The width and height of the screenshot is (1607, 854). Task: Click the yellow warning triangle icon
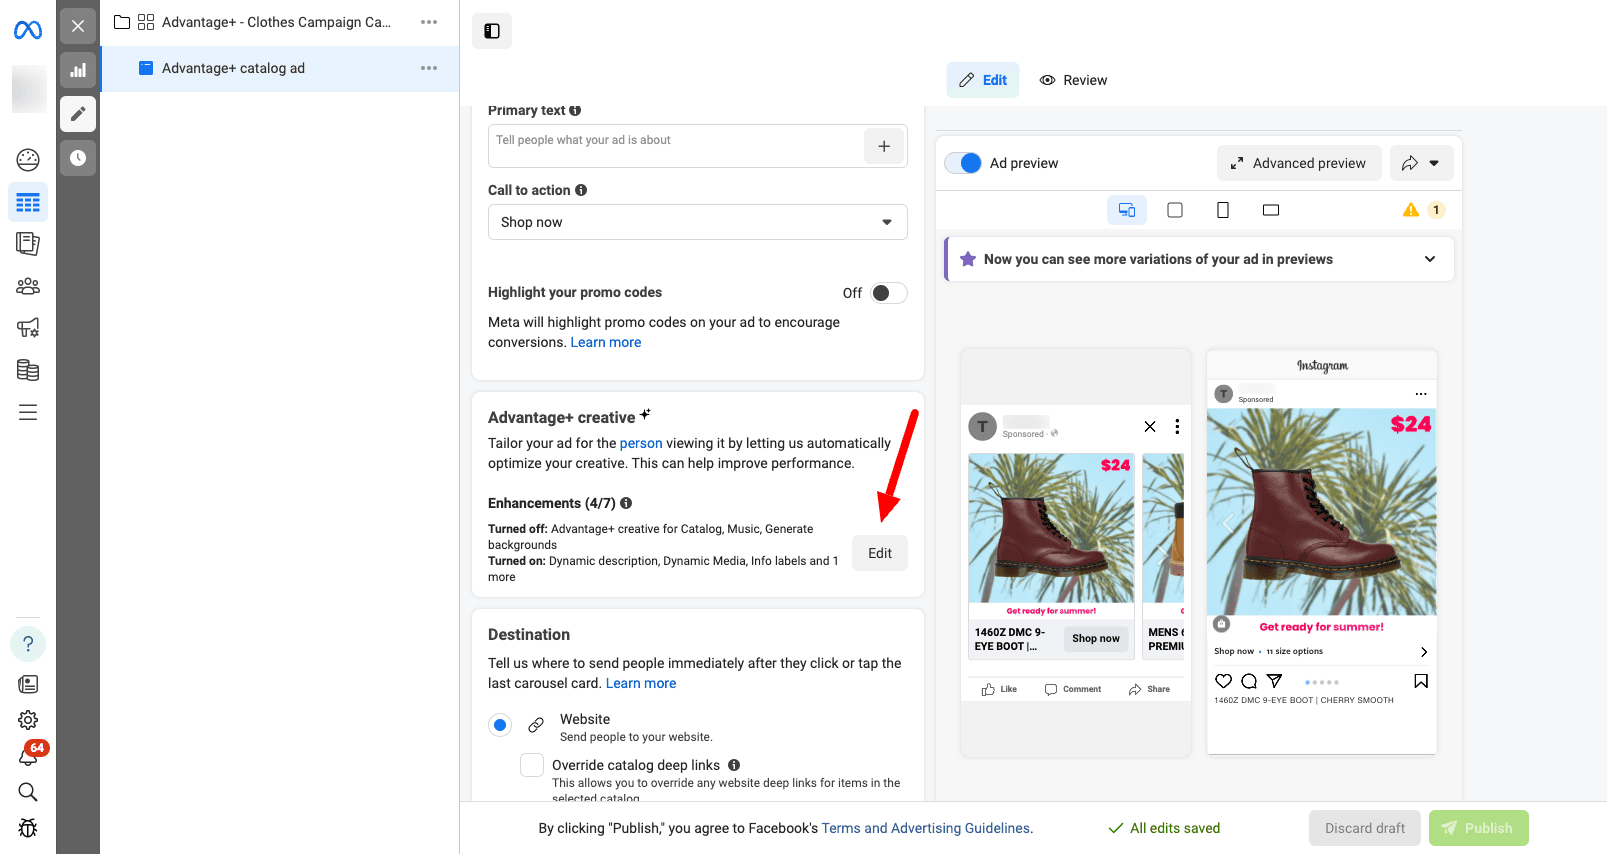coord(1411,210)
